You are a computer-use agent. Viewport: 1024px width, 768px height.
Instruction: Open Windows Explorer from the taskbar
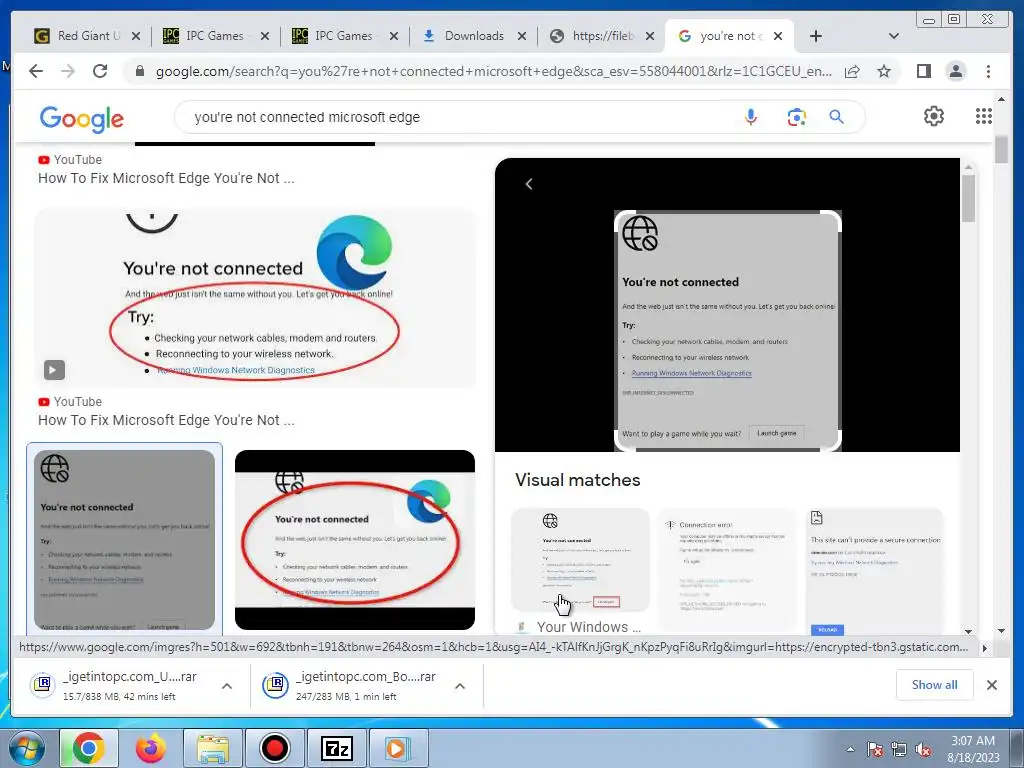213,748
